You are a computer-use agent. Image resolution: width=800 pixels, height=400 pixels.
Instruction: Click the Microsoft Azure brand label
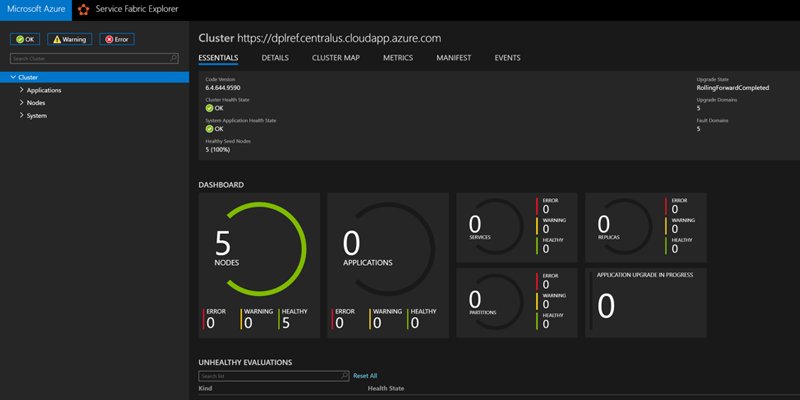(36, 10)
